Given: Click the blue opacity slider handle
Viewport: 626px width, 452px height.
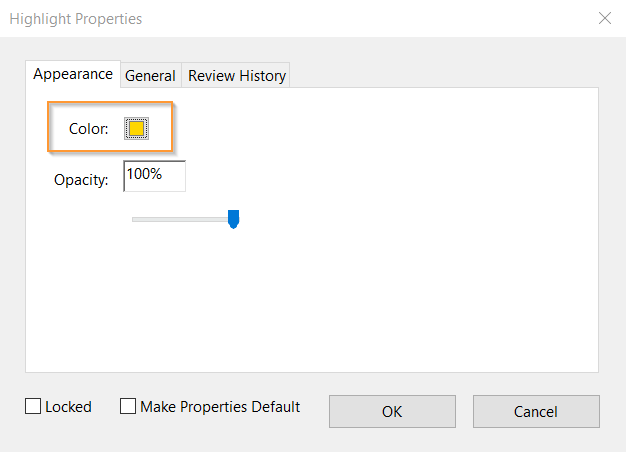Looking at the screenshot, I should coord(234,219).
